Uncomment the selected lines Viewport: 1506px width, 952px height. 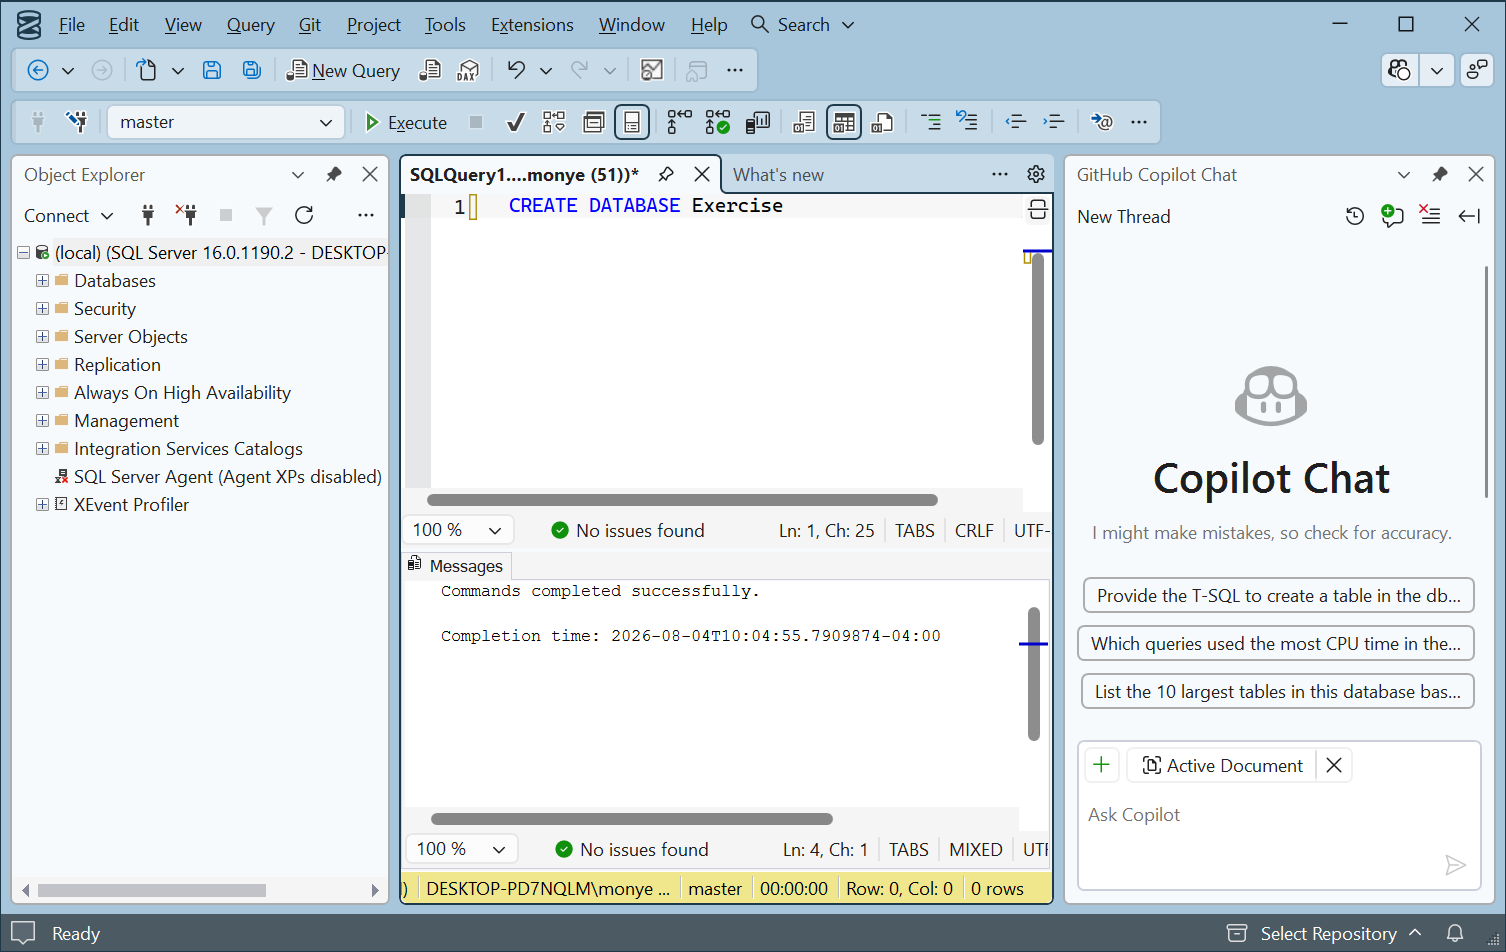point(966,122)
